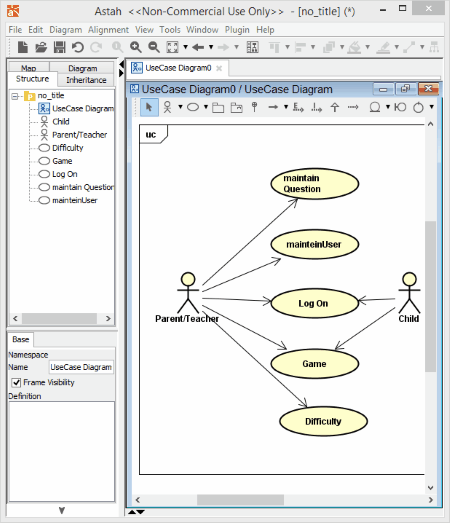Switch to the Inheritance tab
450x523 pixels.
pyautogui.click(x=86, y=80)
